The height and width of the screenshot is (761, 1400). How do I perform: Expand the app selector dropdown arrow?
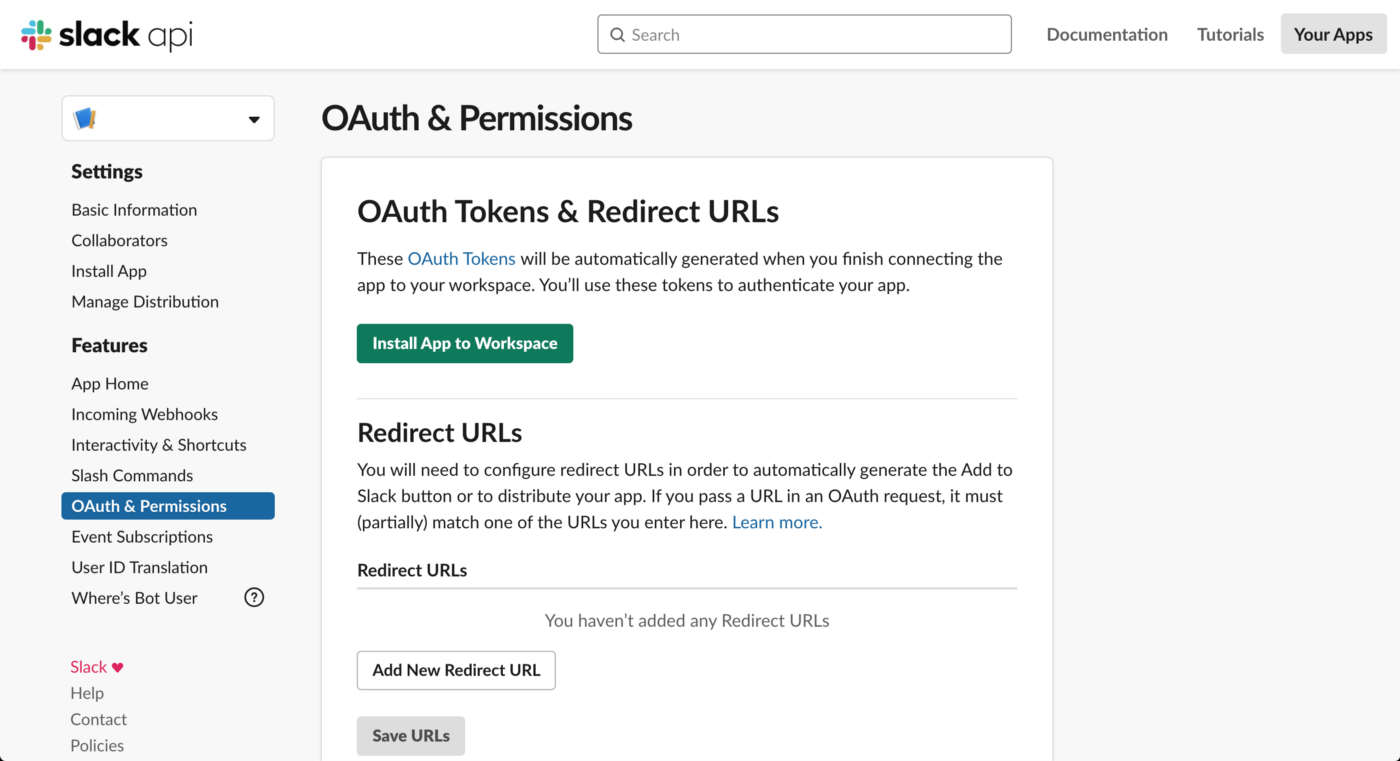click(254, 120)
